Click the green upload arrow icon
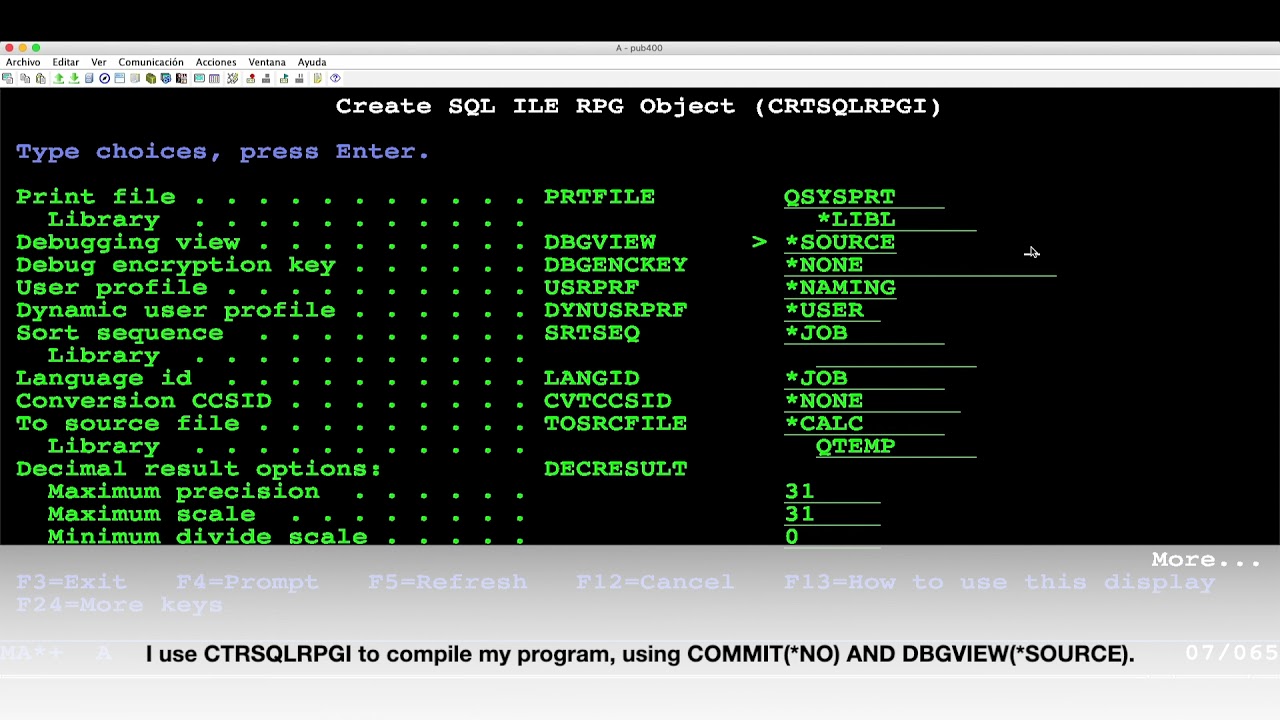The image size is (1280, 720). pos(58,78)
